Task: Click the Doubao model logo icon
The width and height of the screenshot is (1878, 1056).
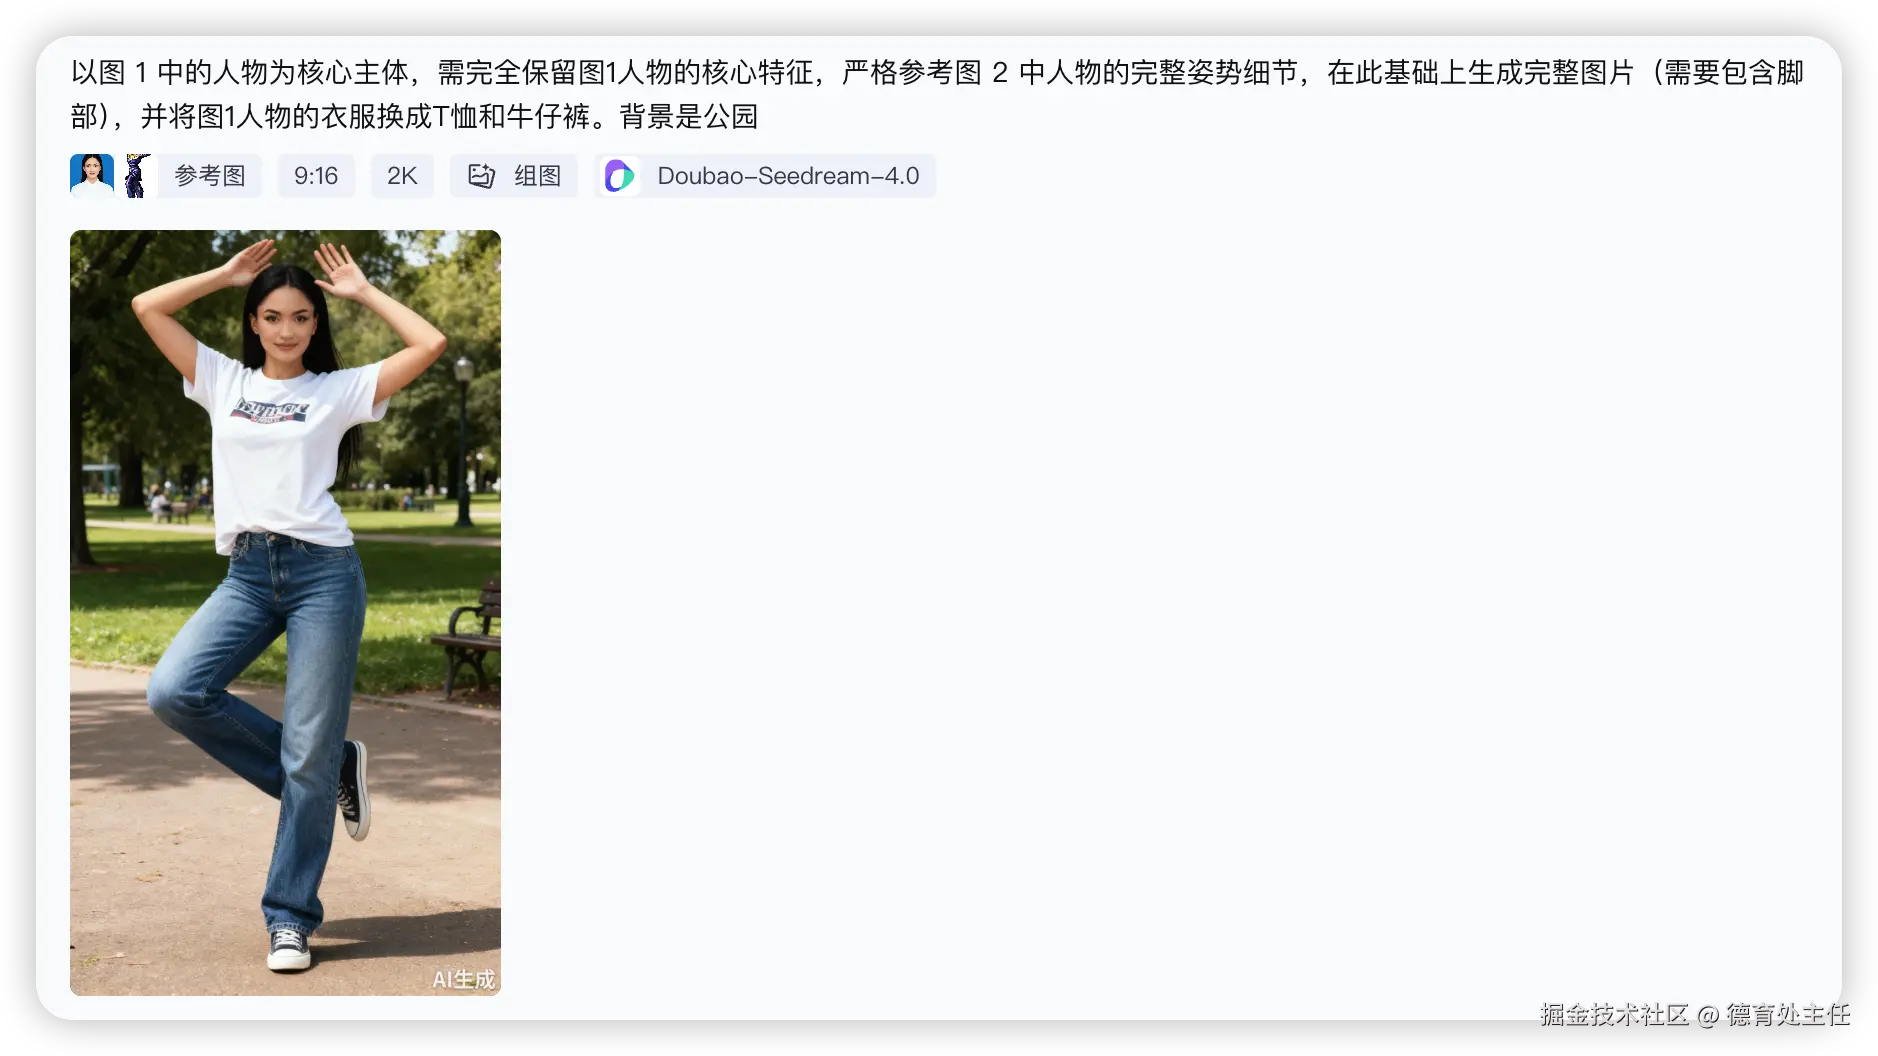Action: 620,176
